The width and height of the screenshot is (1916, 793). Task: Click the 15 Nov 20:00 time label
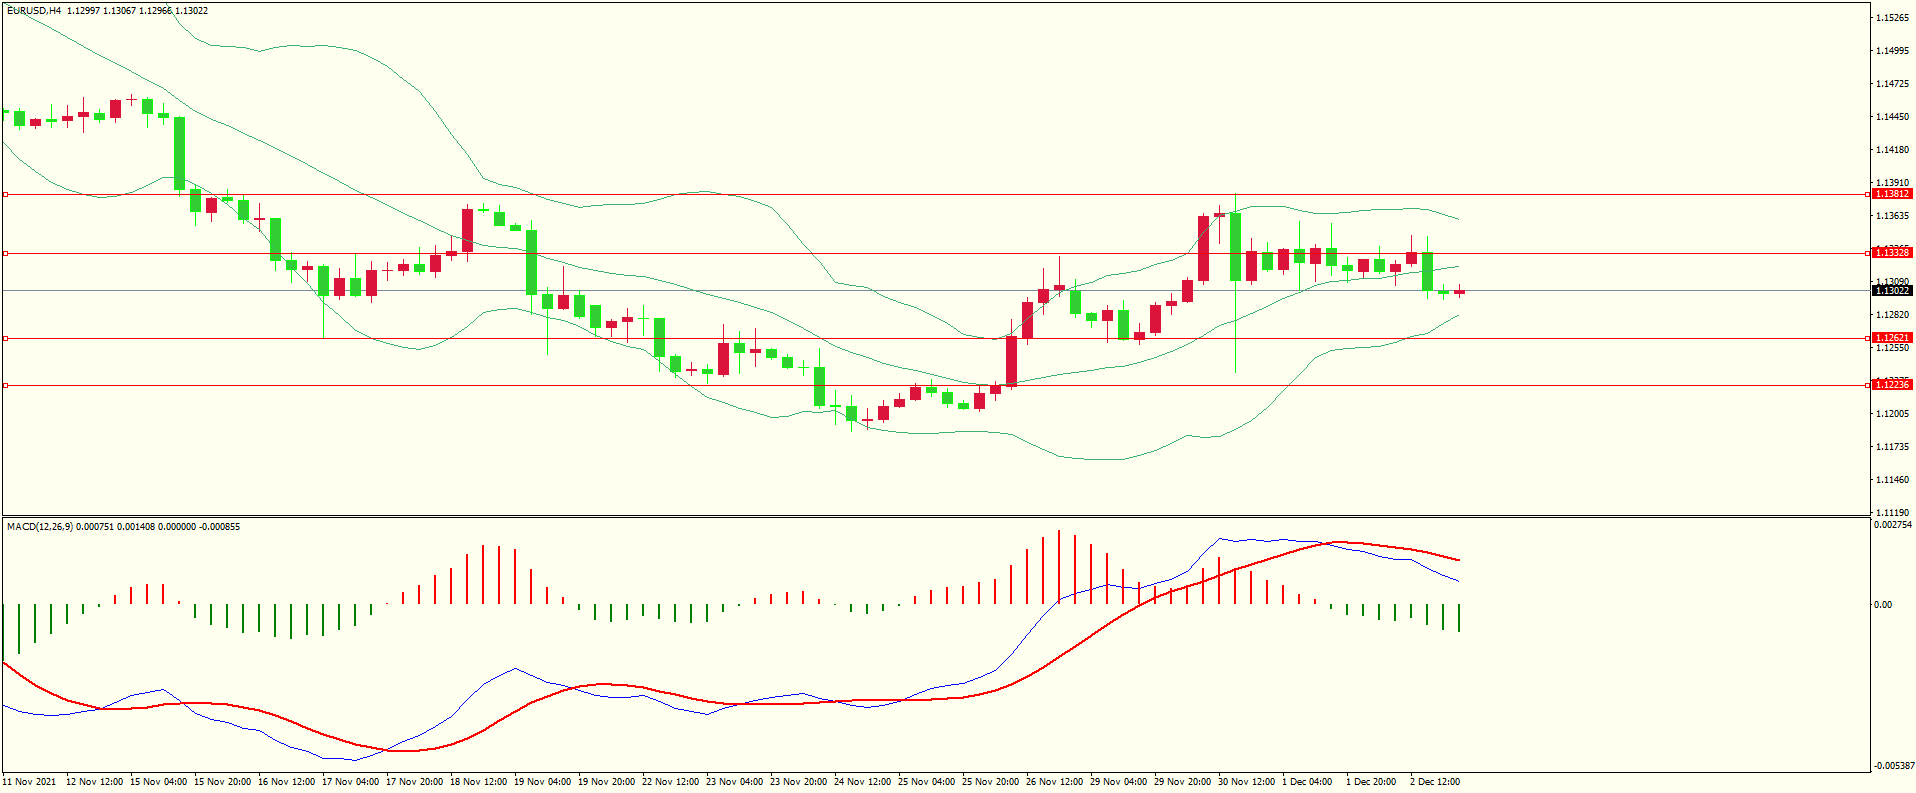[222, 782]
